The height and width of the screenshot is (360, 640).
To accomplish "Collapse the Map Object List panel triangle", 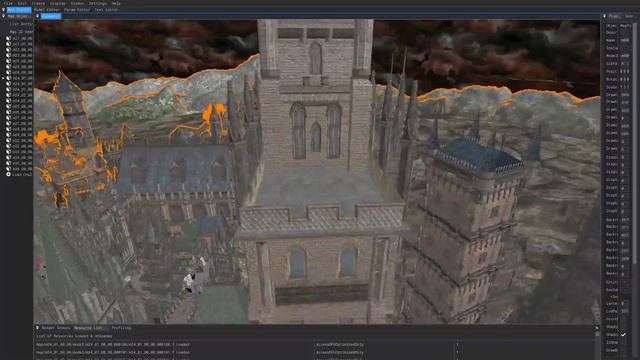I will click(3, 16).
